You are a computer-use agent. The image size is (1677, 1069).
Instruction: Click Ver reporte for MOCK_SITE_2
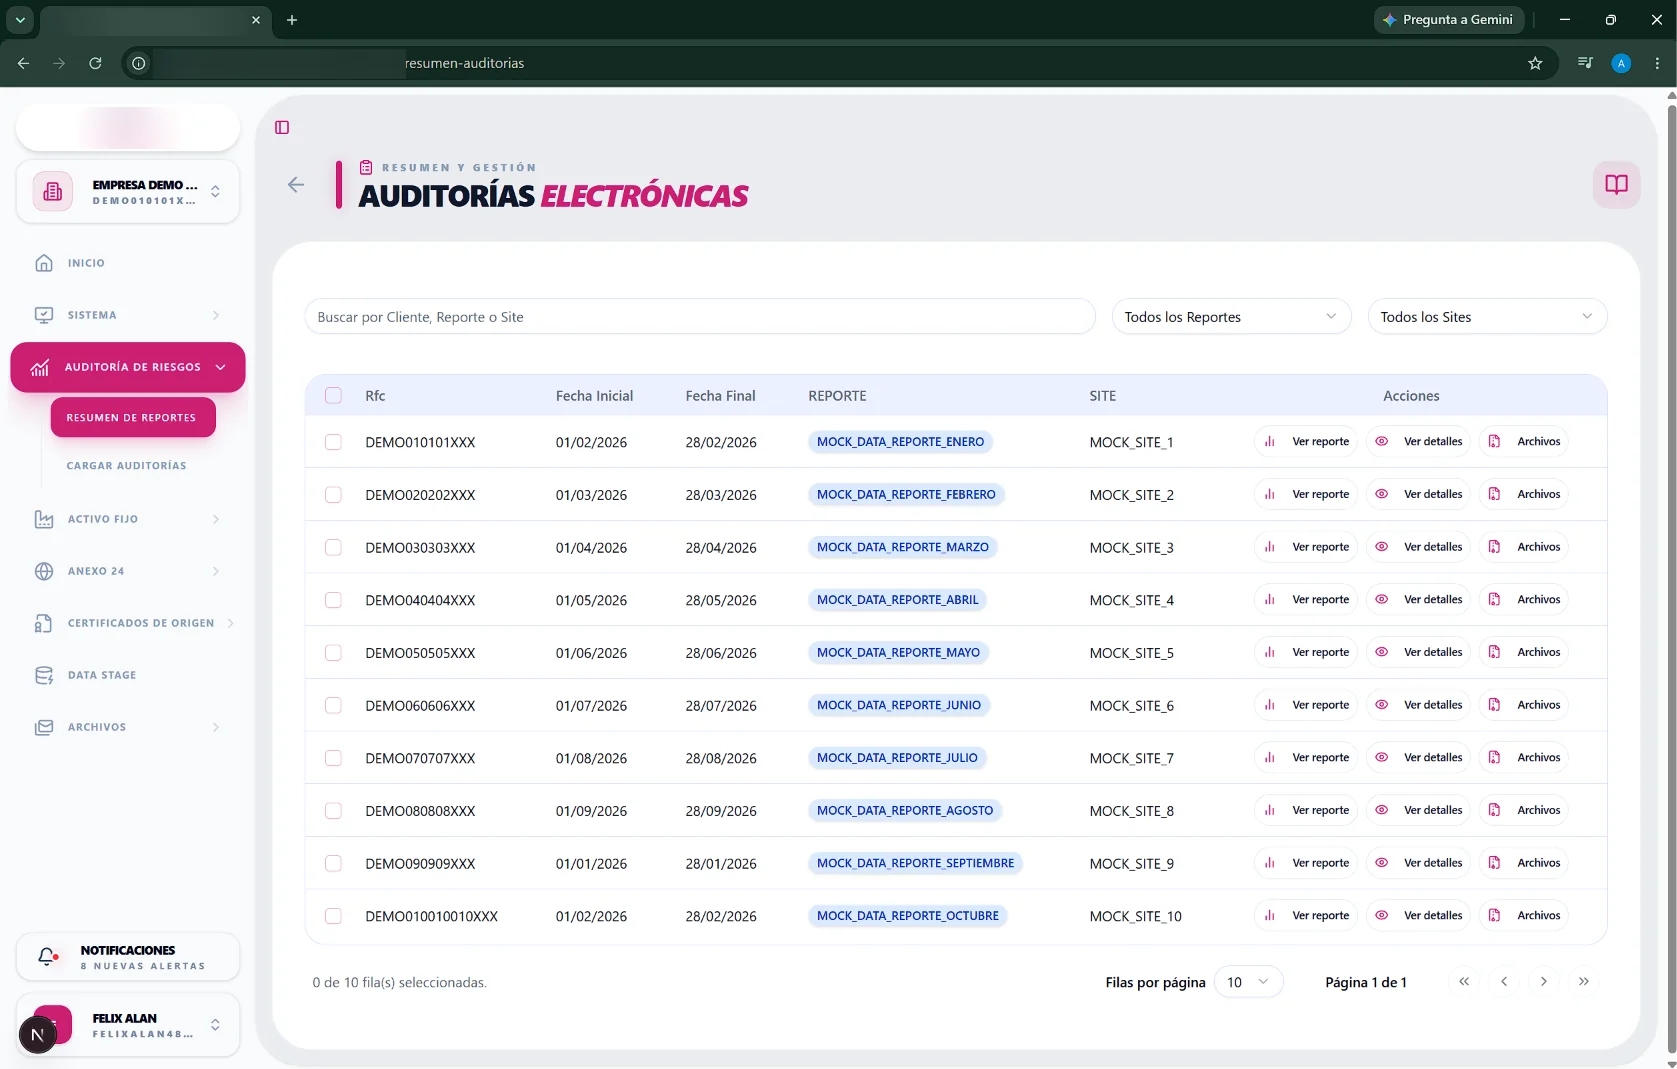(1305, 494)
